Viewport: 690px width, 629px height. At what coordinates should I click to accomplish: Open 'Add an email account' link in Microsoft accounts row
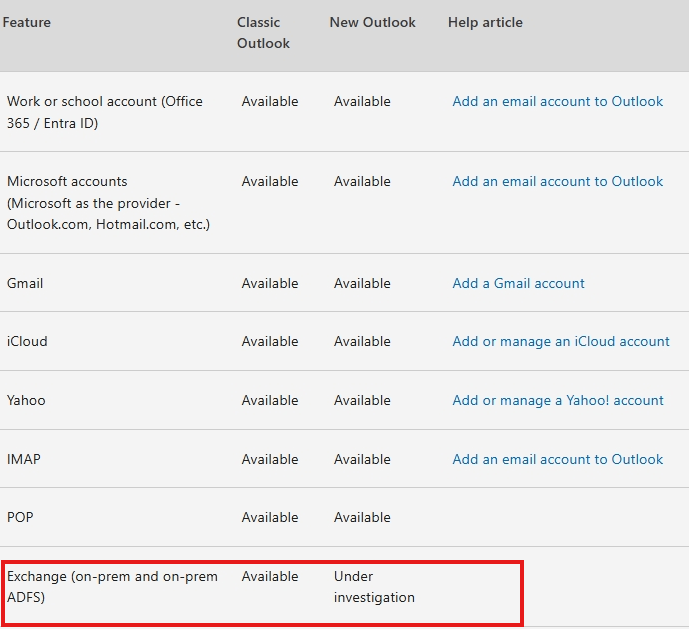pyautogui.click(x=558, y=181)
